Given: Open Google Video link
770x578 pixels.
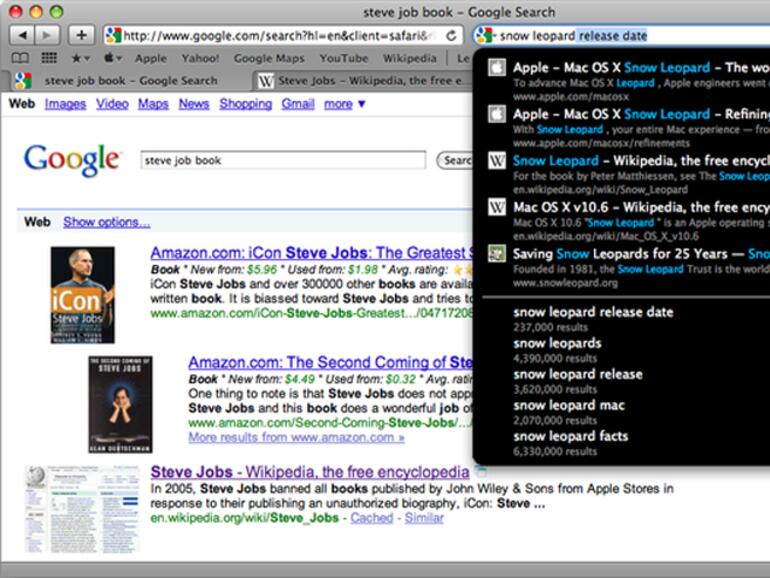Looking at the screenshot, I should [112, 104].
